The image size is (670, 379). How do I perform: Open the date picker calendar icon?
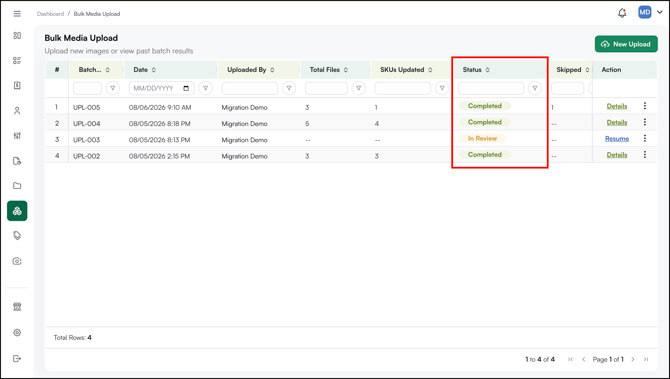click(x=186, y=88)
